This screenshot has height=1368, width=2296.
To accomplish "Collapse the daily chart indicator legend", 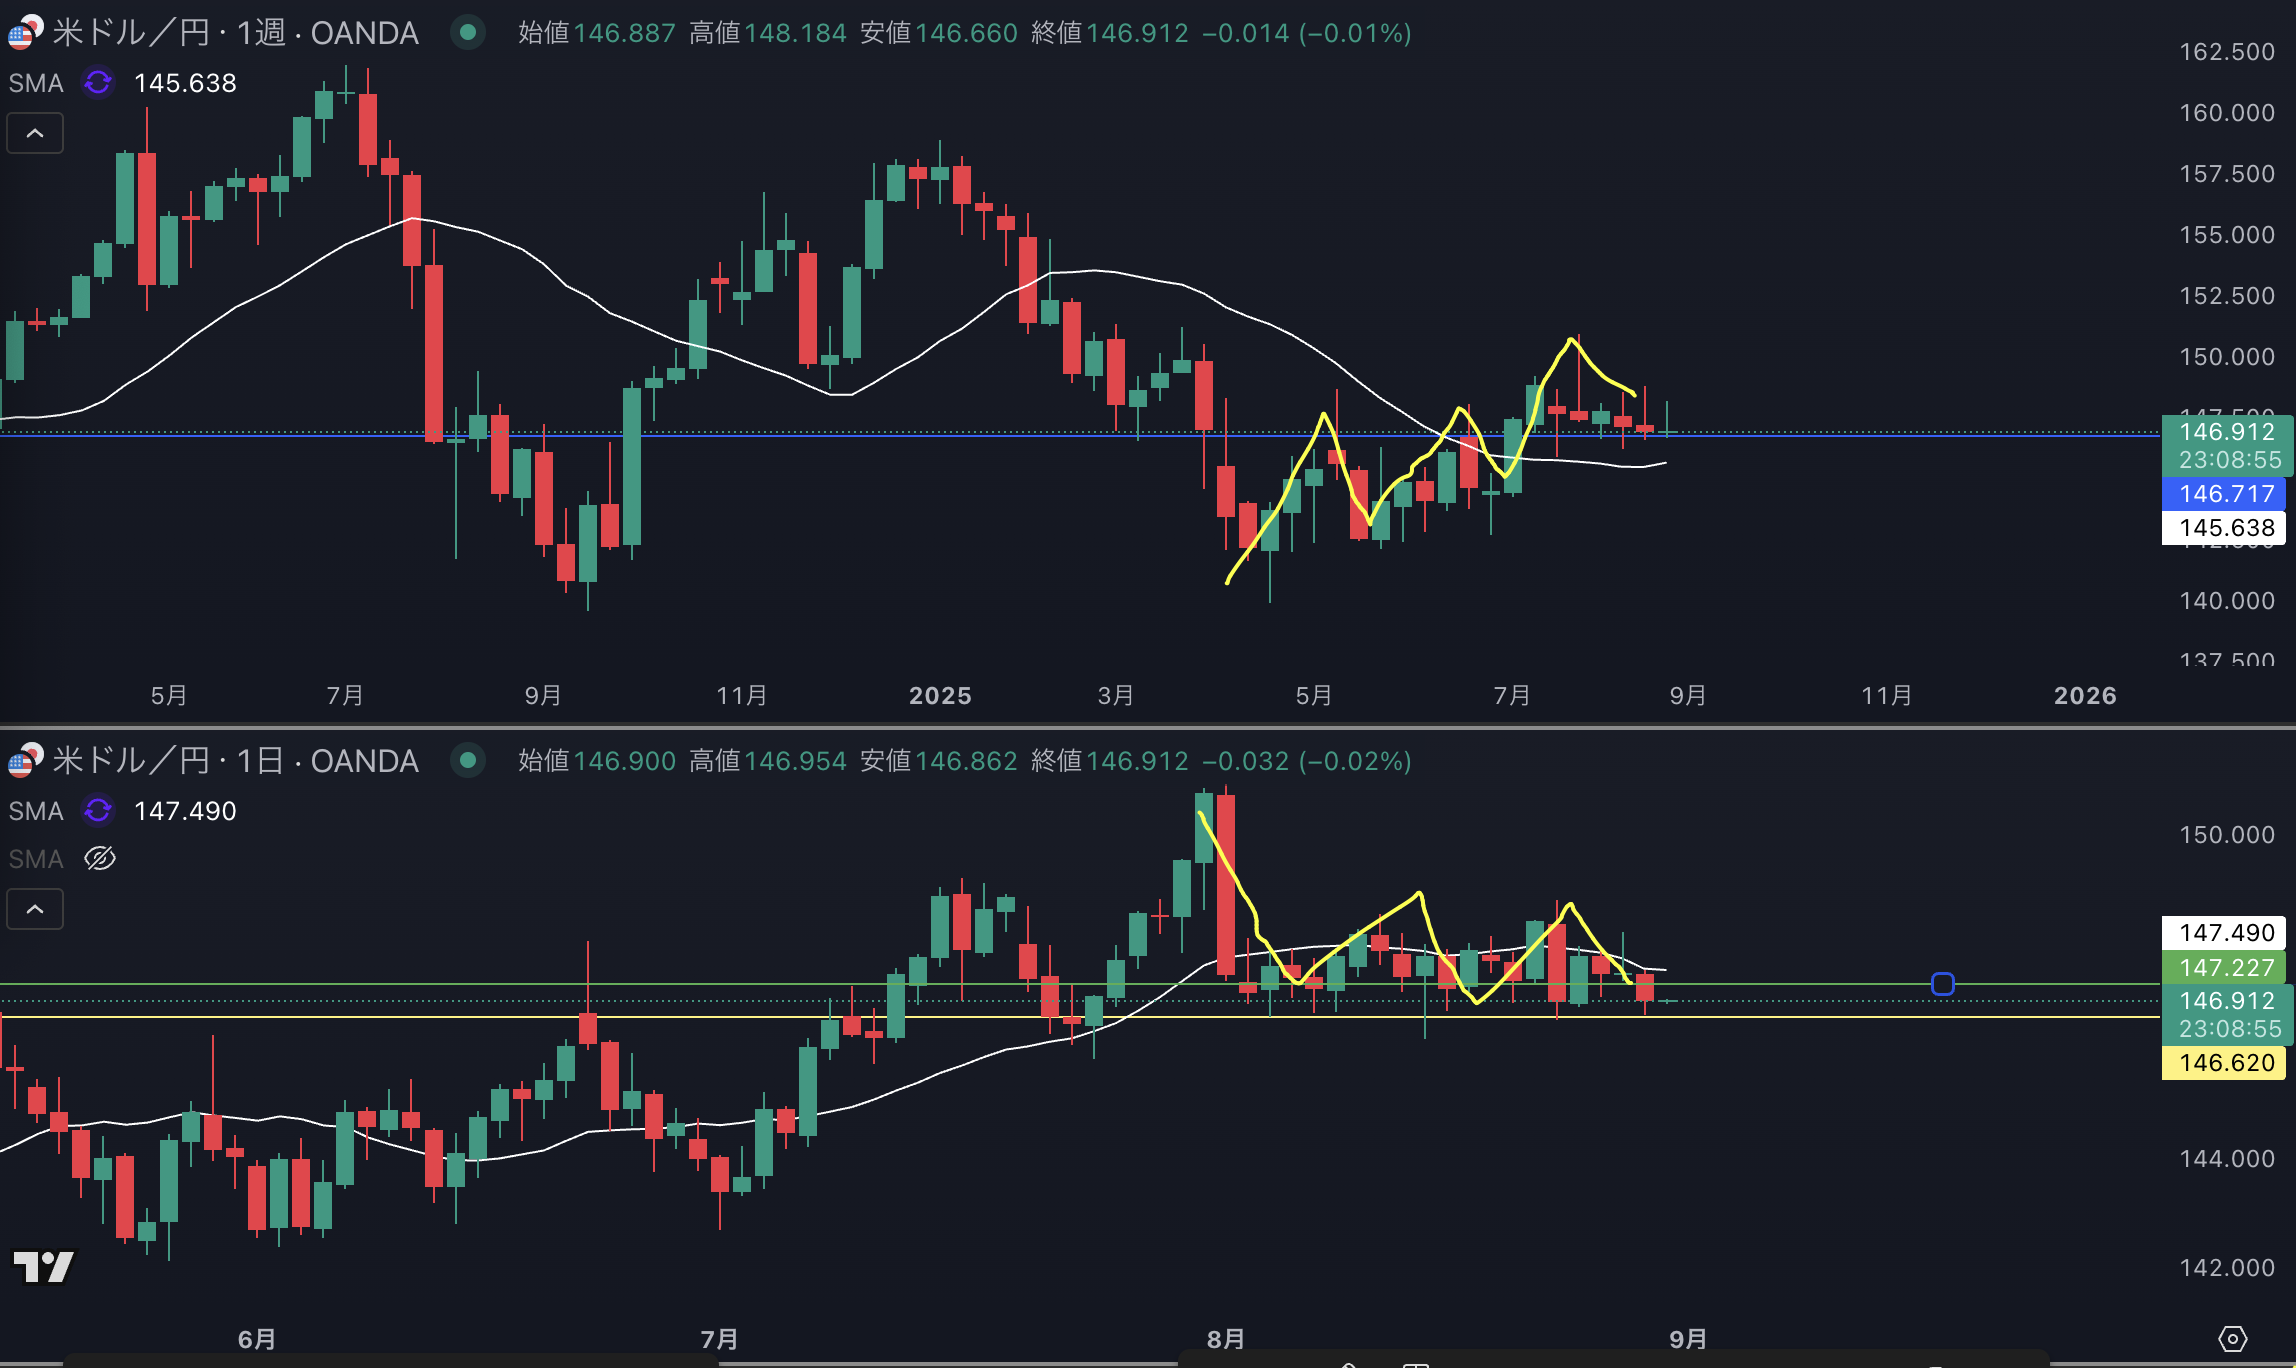I will (x=35, y=909).
